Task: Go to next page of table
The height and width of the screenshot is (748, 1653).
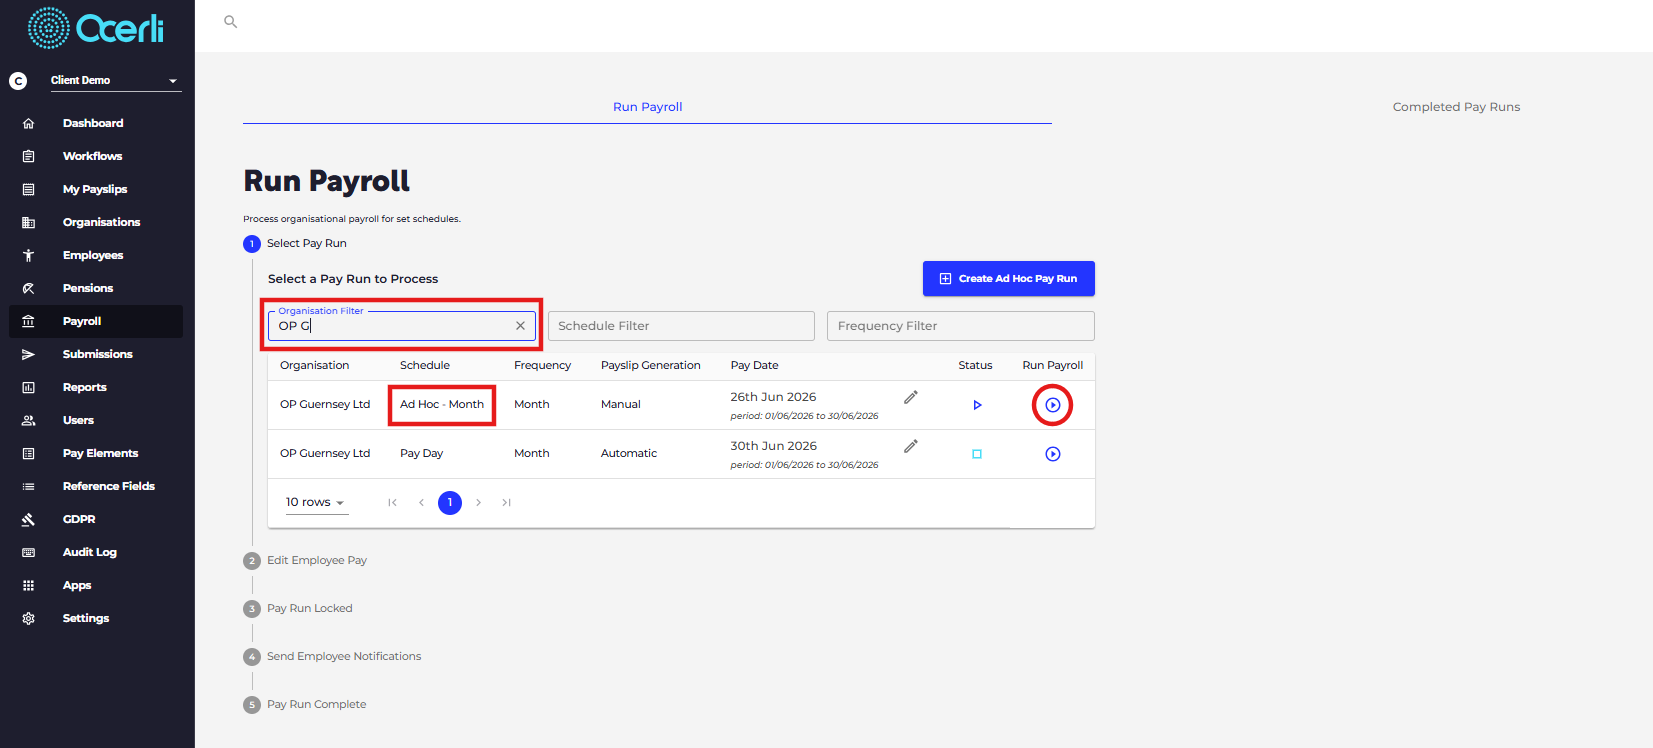Action: 478,503
